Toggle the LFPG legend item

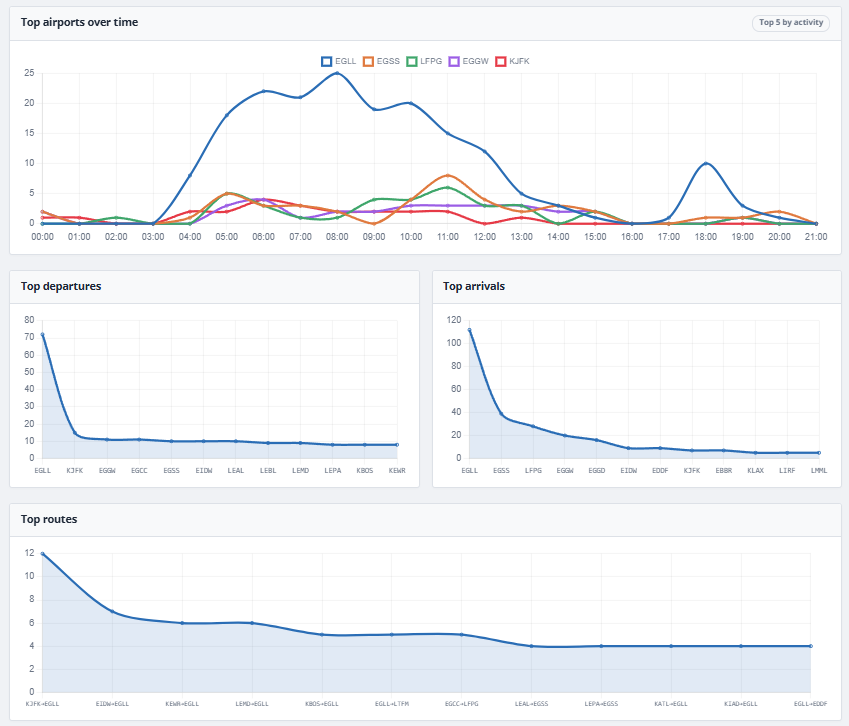[x=424, y=61]
